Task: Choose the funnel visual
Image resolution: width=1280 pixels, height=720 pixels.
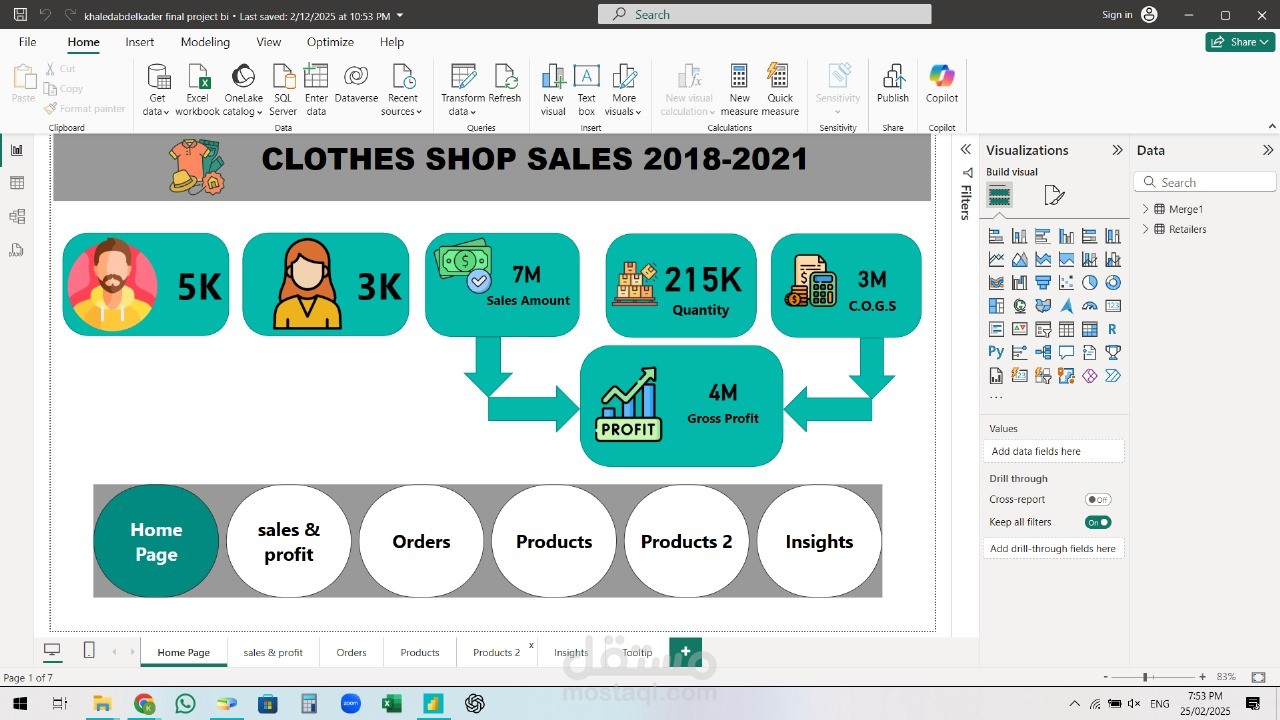Action: (1043, 283)
